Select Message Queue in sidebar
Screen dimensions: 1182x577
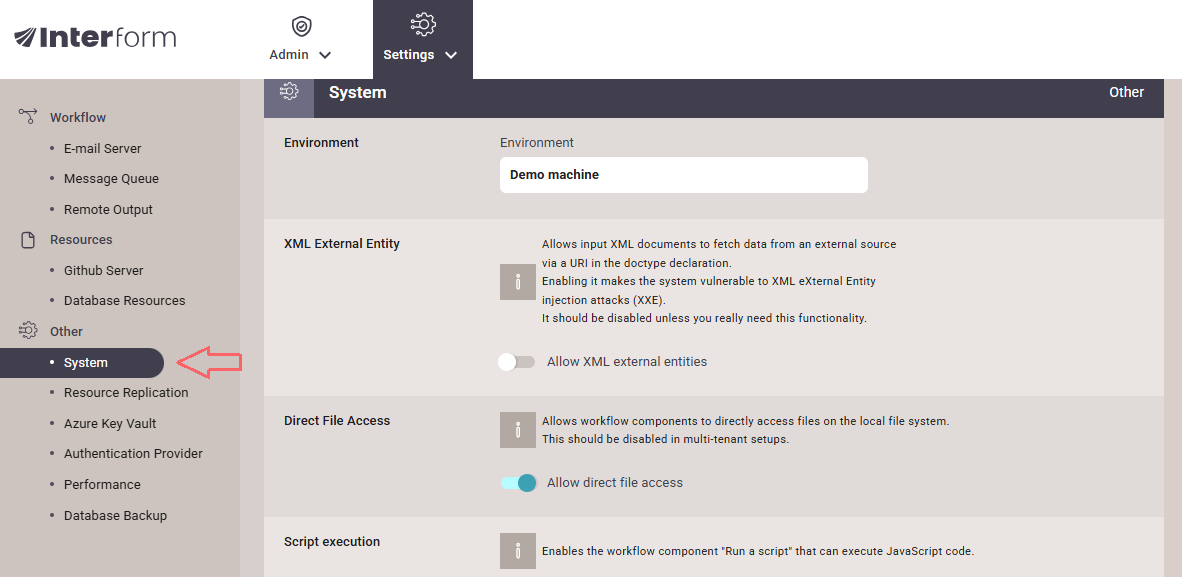click(x=111, y=179)
